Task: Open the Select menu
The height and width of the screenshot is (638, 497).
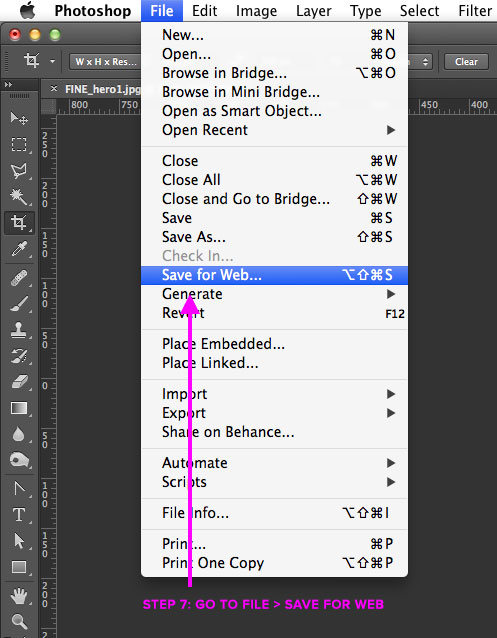Action: coord(419,11)
